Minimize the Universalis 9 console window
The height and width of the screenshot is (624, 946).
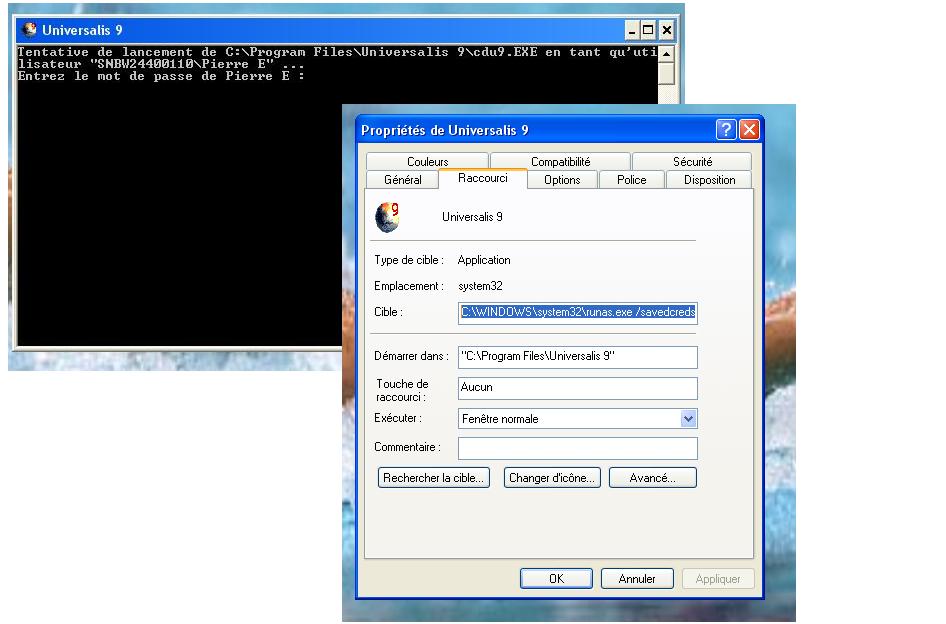[x=632, y=30]
